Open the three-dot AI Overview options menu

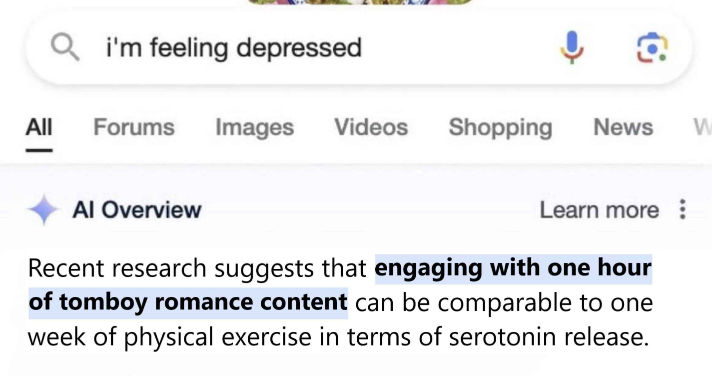[682, 209]
